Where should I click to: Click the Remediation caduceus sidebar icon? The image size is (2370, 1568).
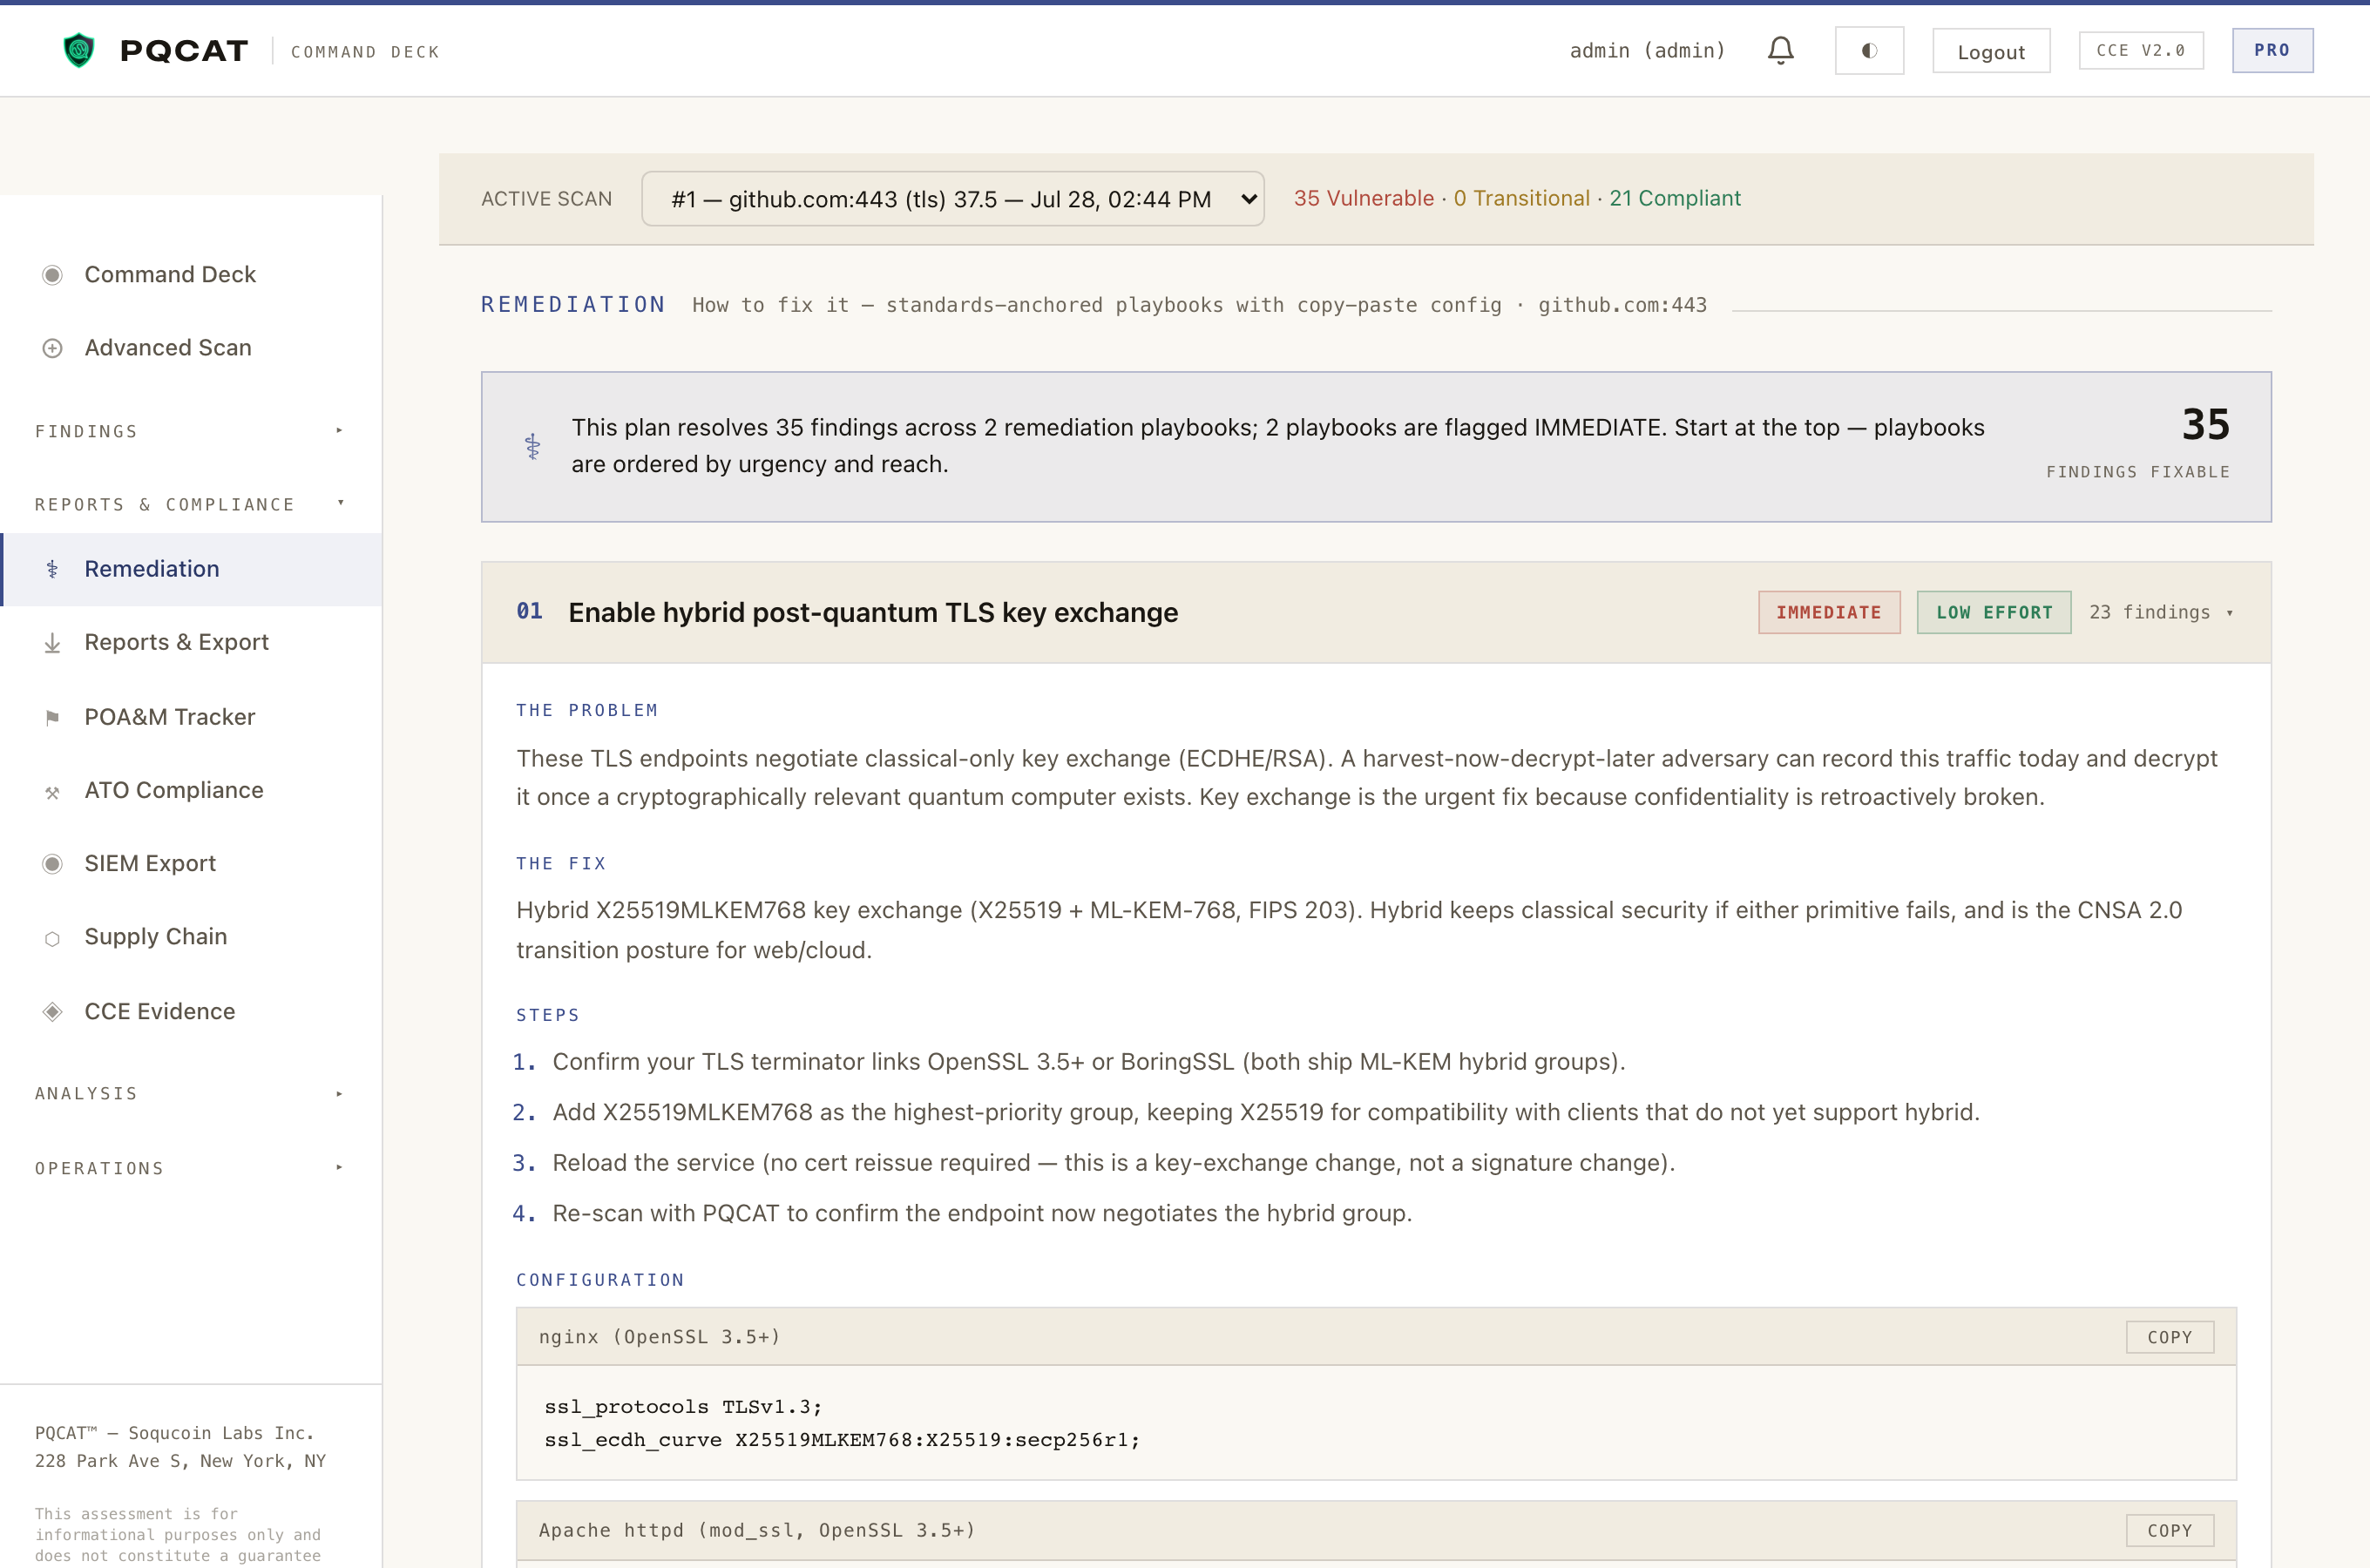coord(52,569)
